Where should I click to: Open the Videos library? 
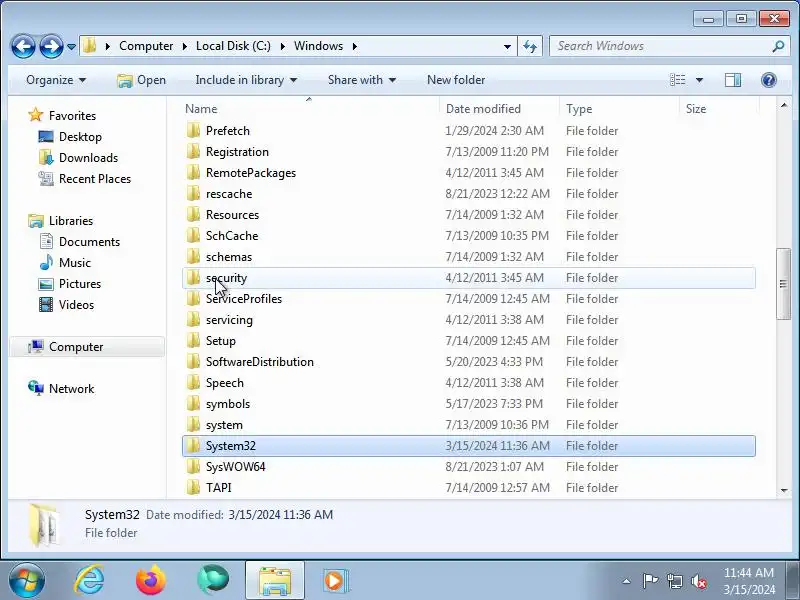point(76,305)
